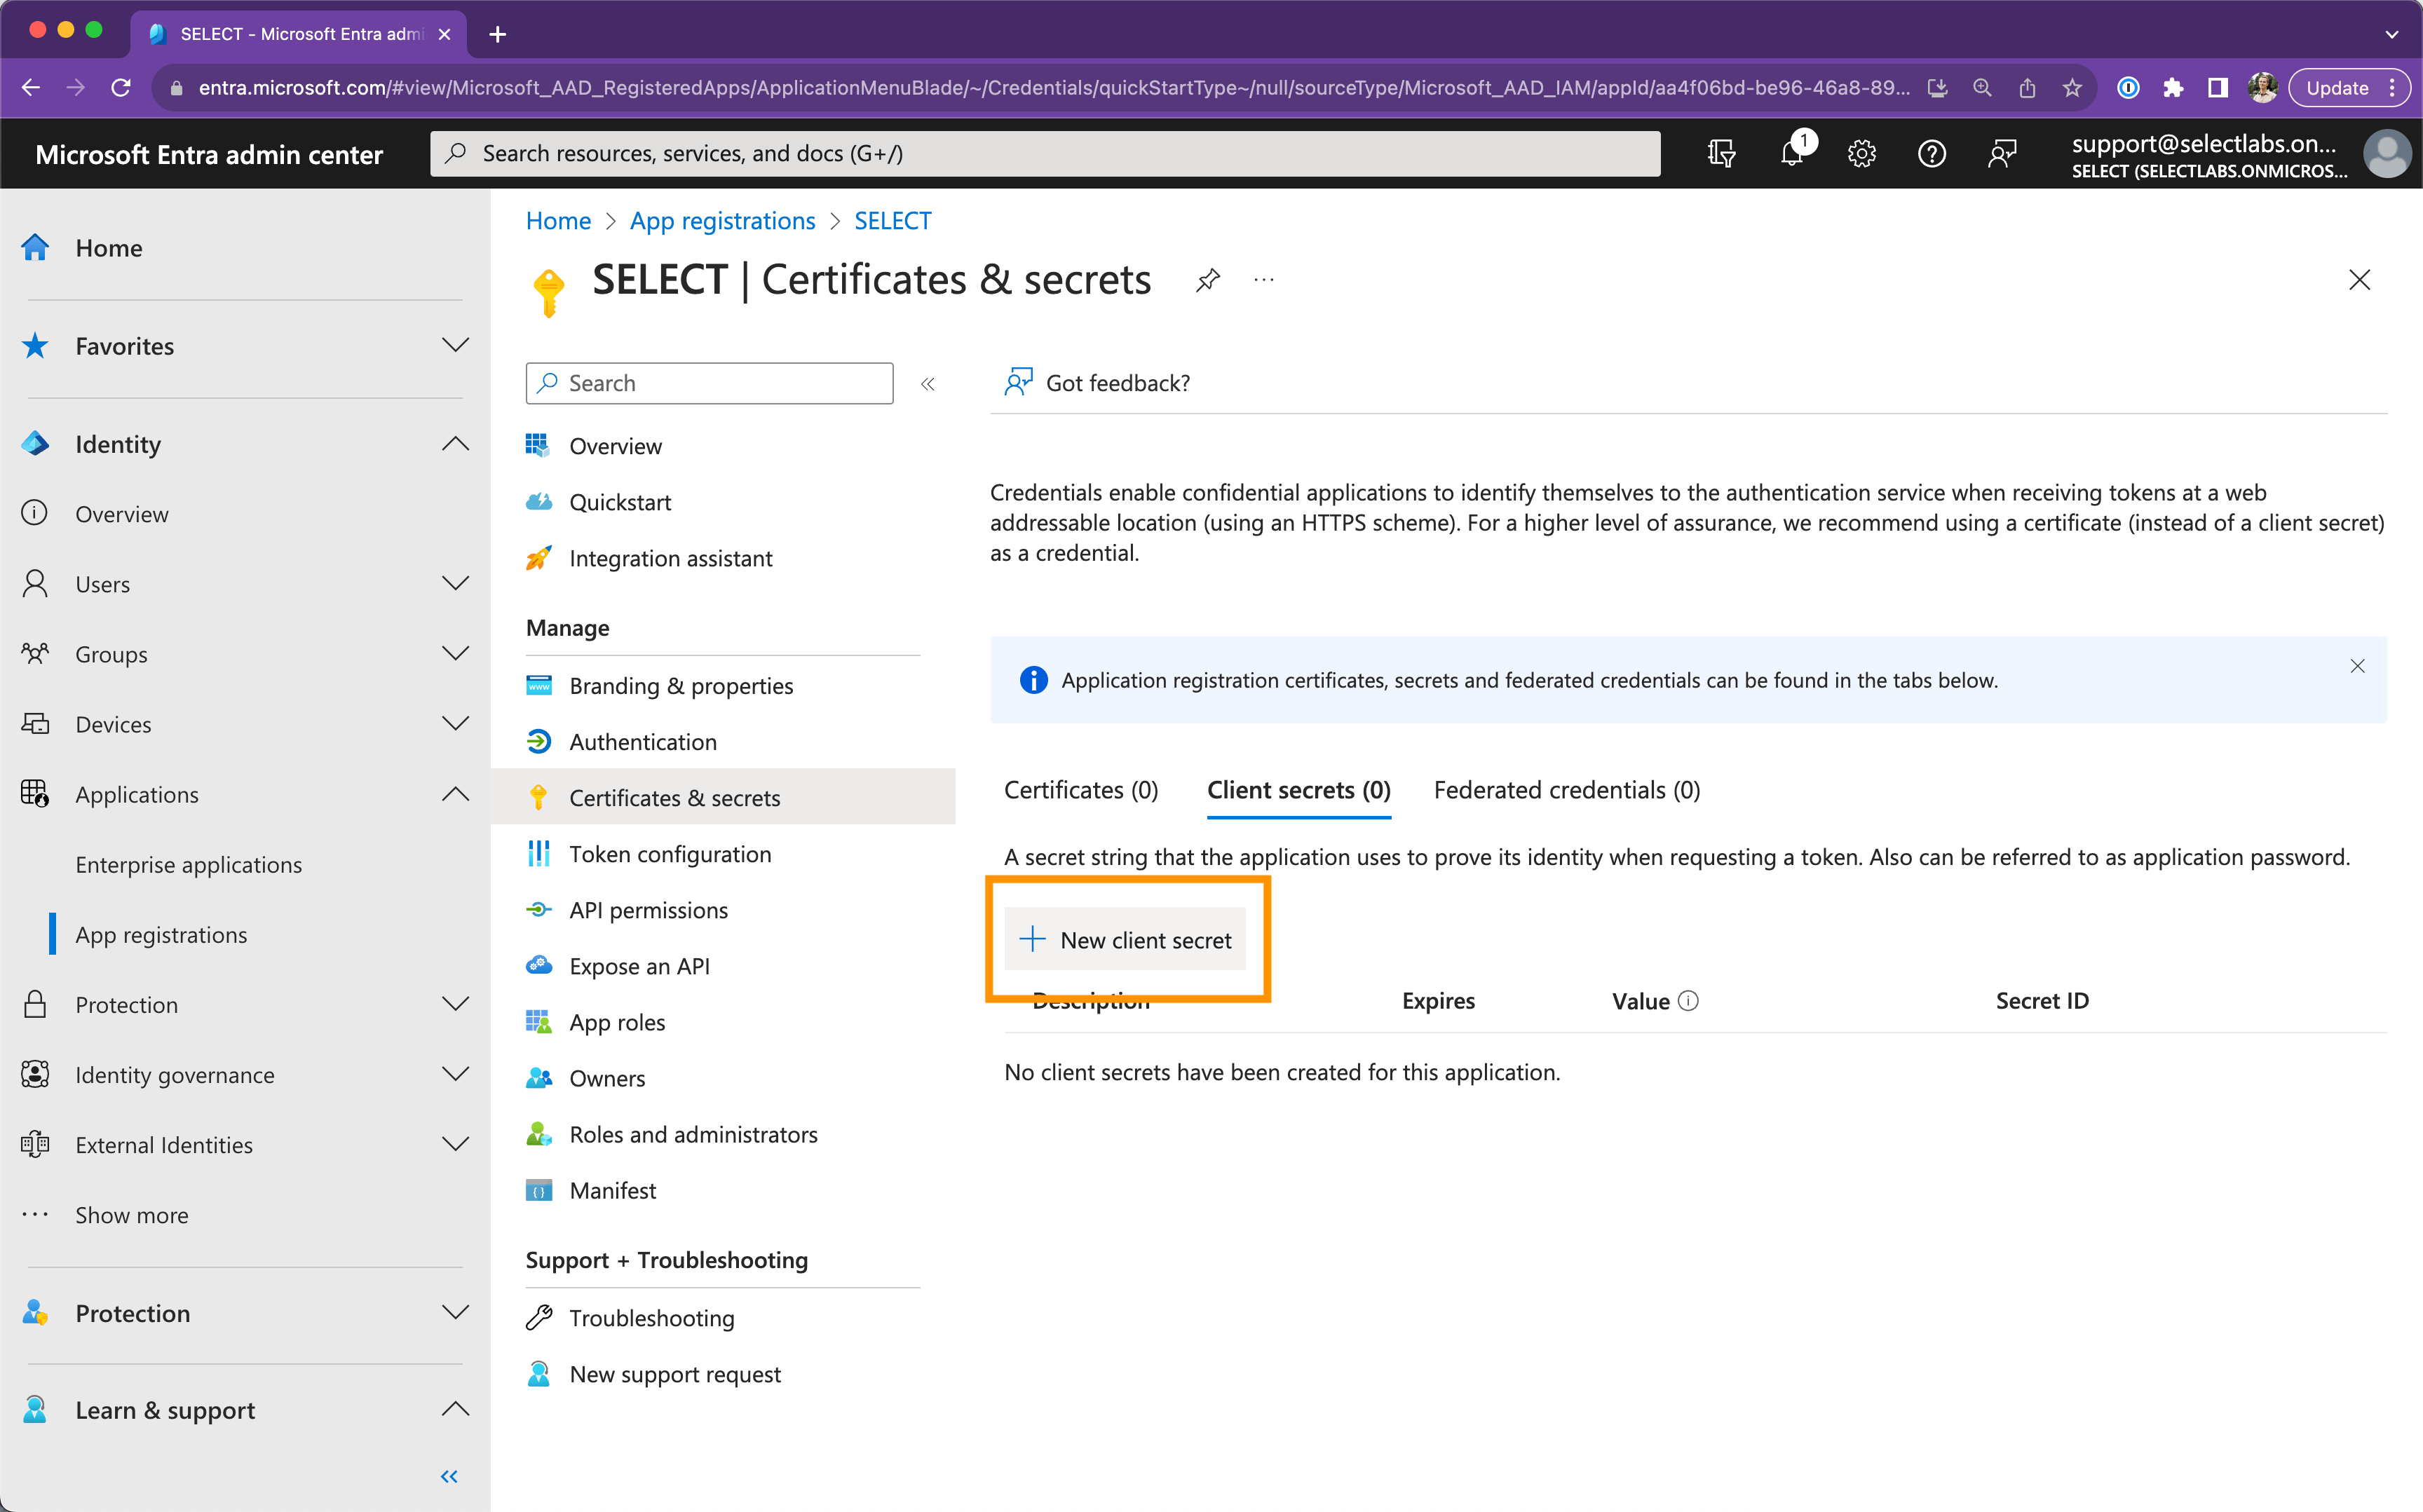Image resolution: width=2423 pixels, height=1512 pixels.
Task: Open the blade's more options ellipsis
Action: point(1264,280)
